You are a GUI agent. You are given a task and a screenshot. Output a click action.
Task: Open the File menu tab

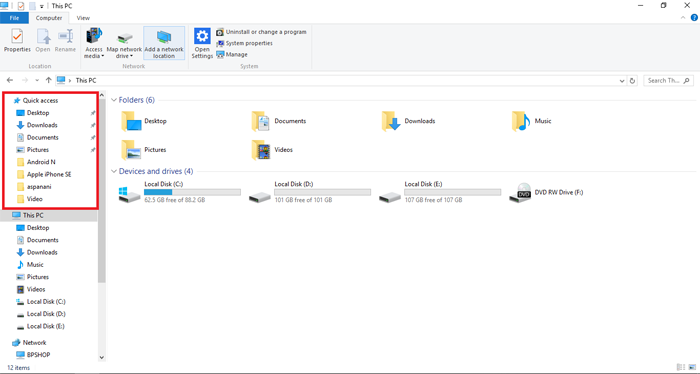point(14,18)
